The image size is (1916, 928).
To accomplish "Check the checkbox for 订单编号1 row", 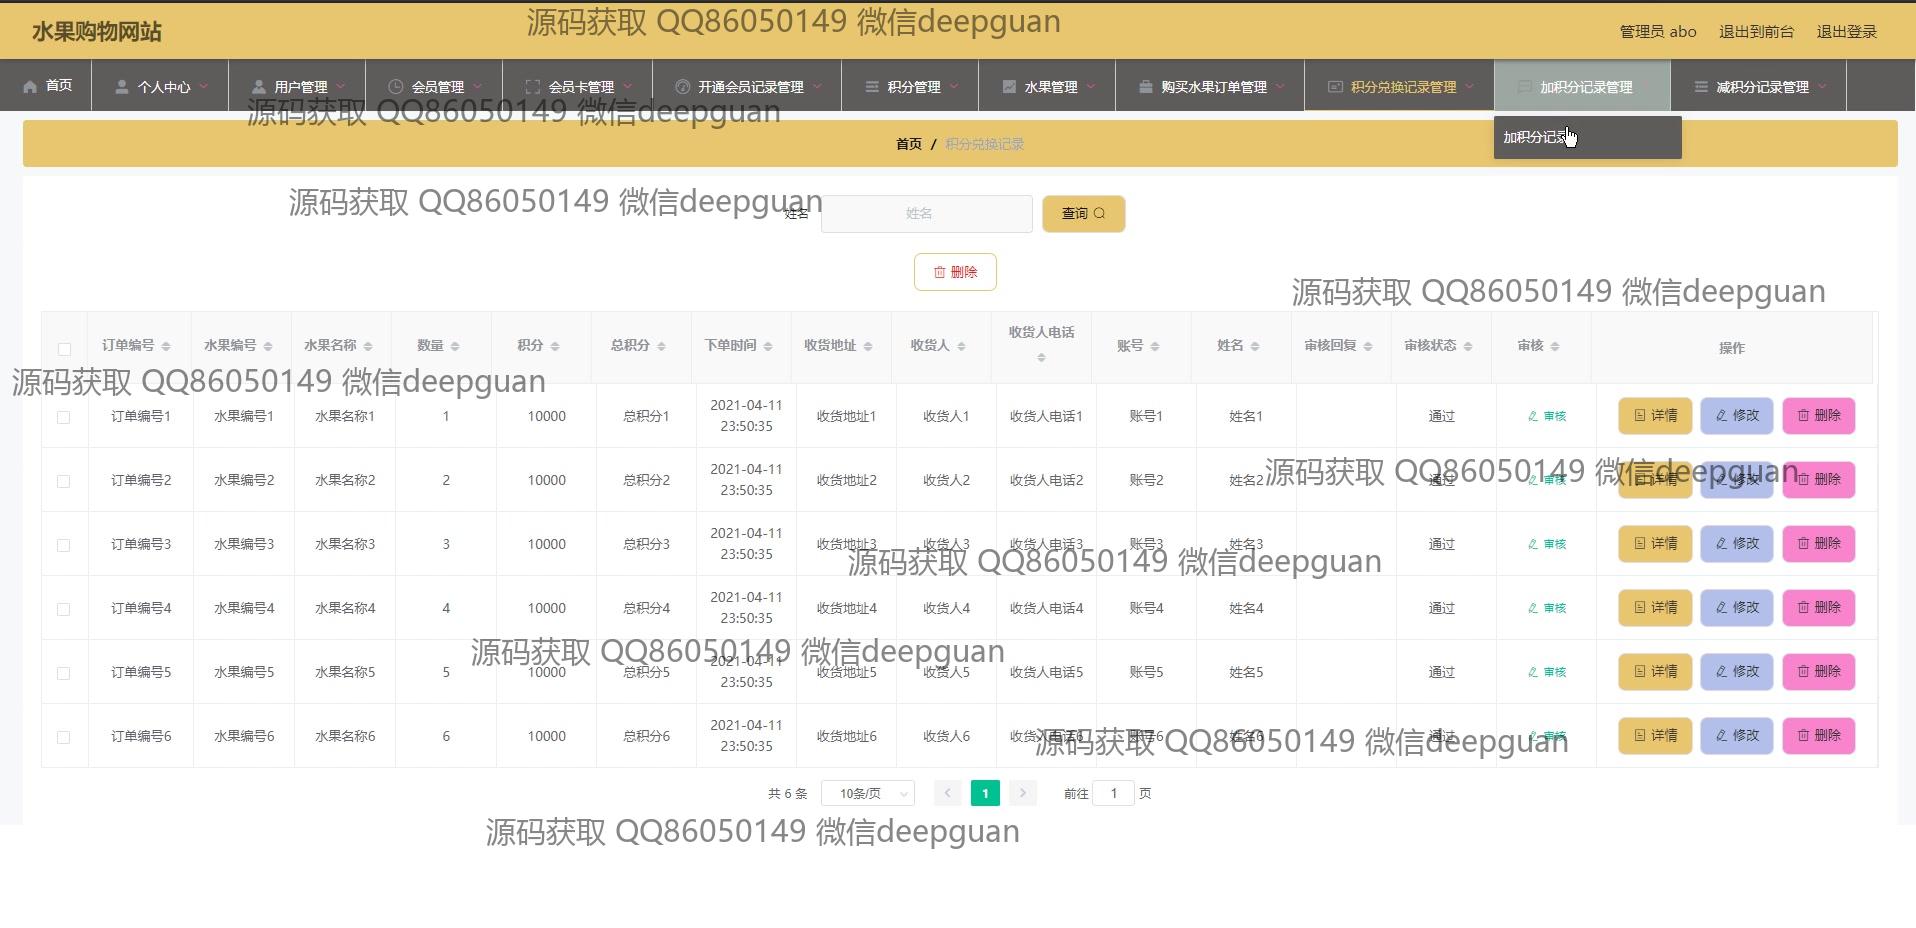I will tap(64, 417).
